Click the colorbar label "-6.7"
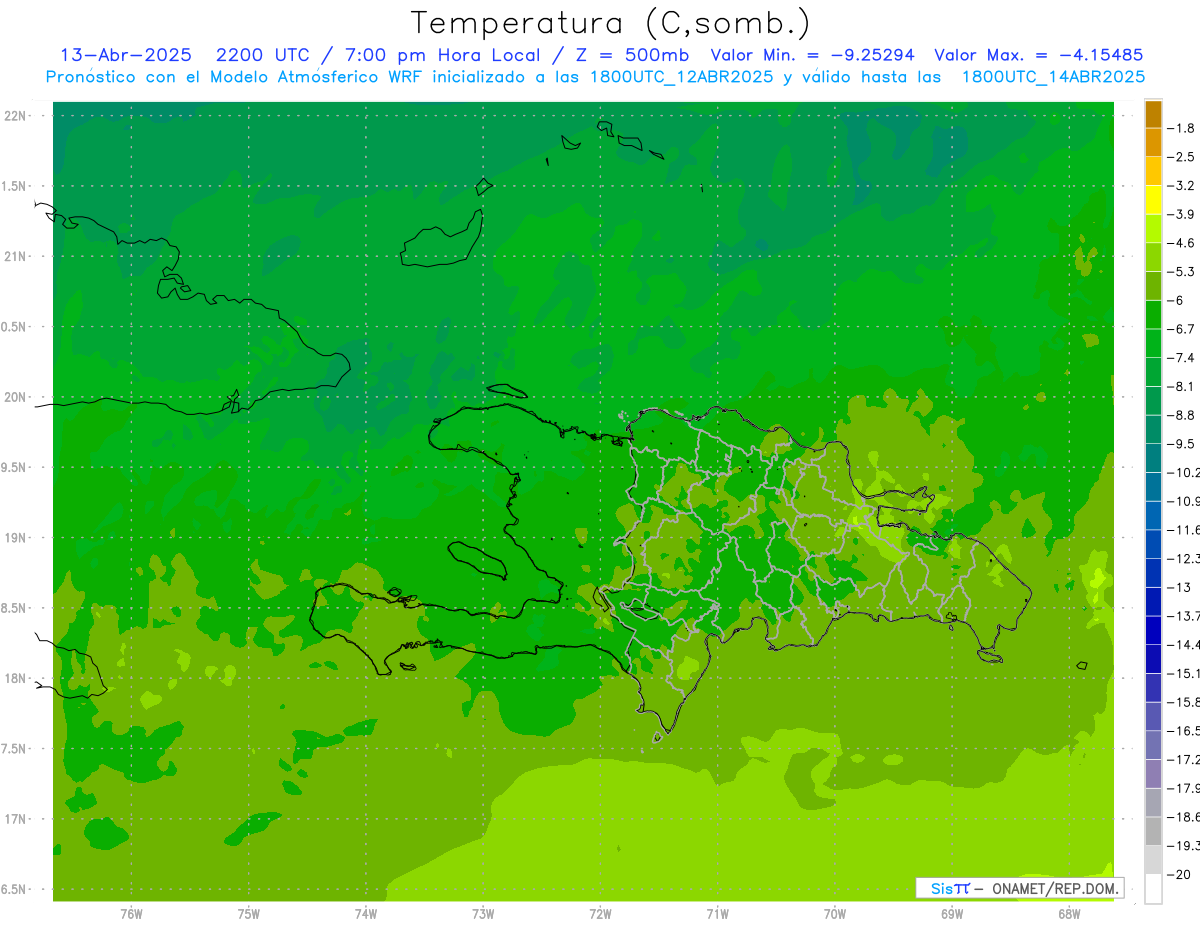The height and width of the screenshot is (927, 1200). 1182,329
